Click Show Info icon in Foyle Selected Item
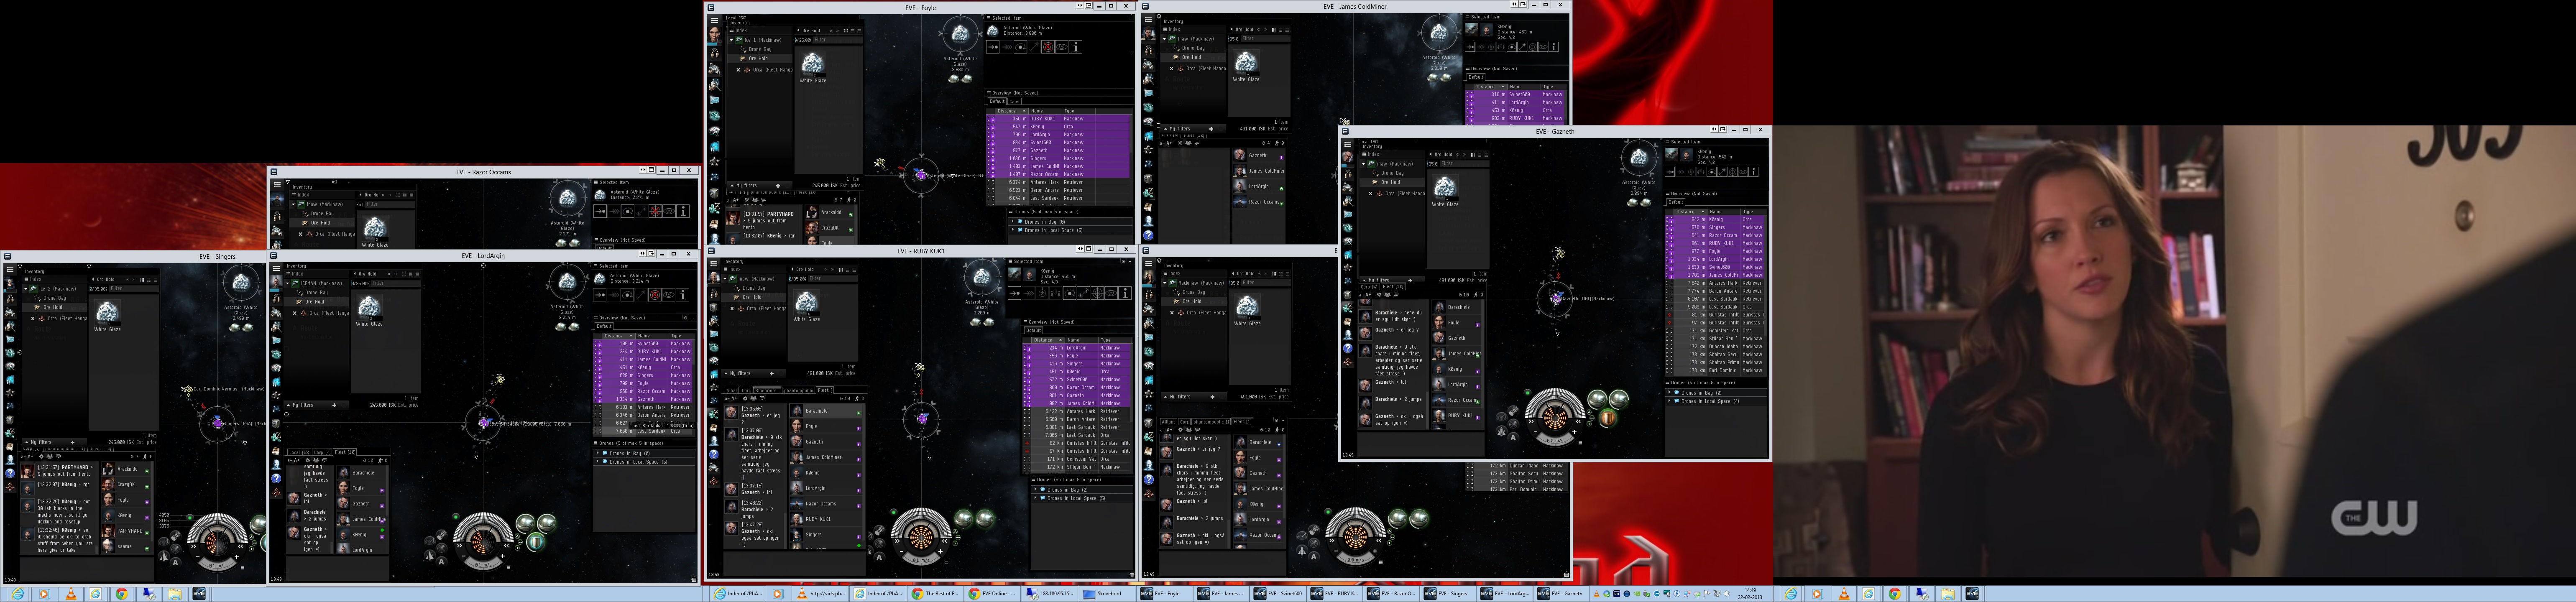 click(1075, 47)
